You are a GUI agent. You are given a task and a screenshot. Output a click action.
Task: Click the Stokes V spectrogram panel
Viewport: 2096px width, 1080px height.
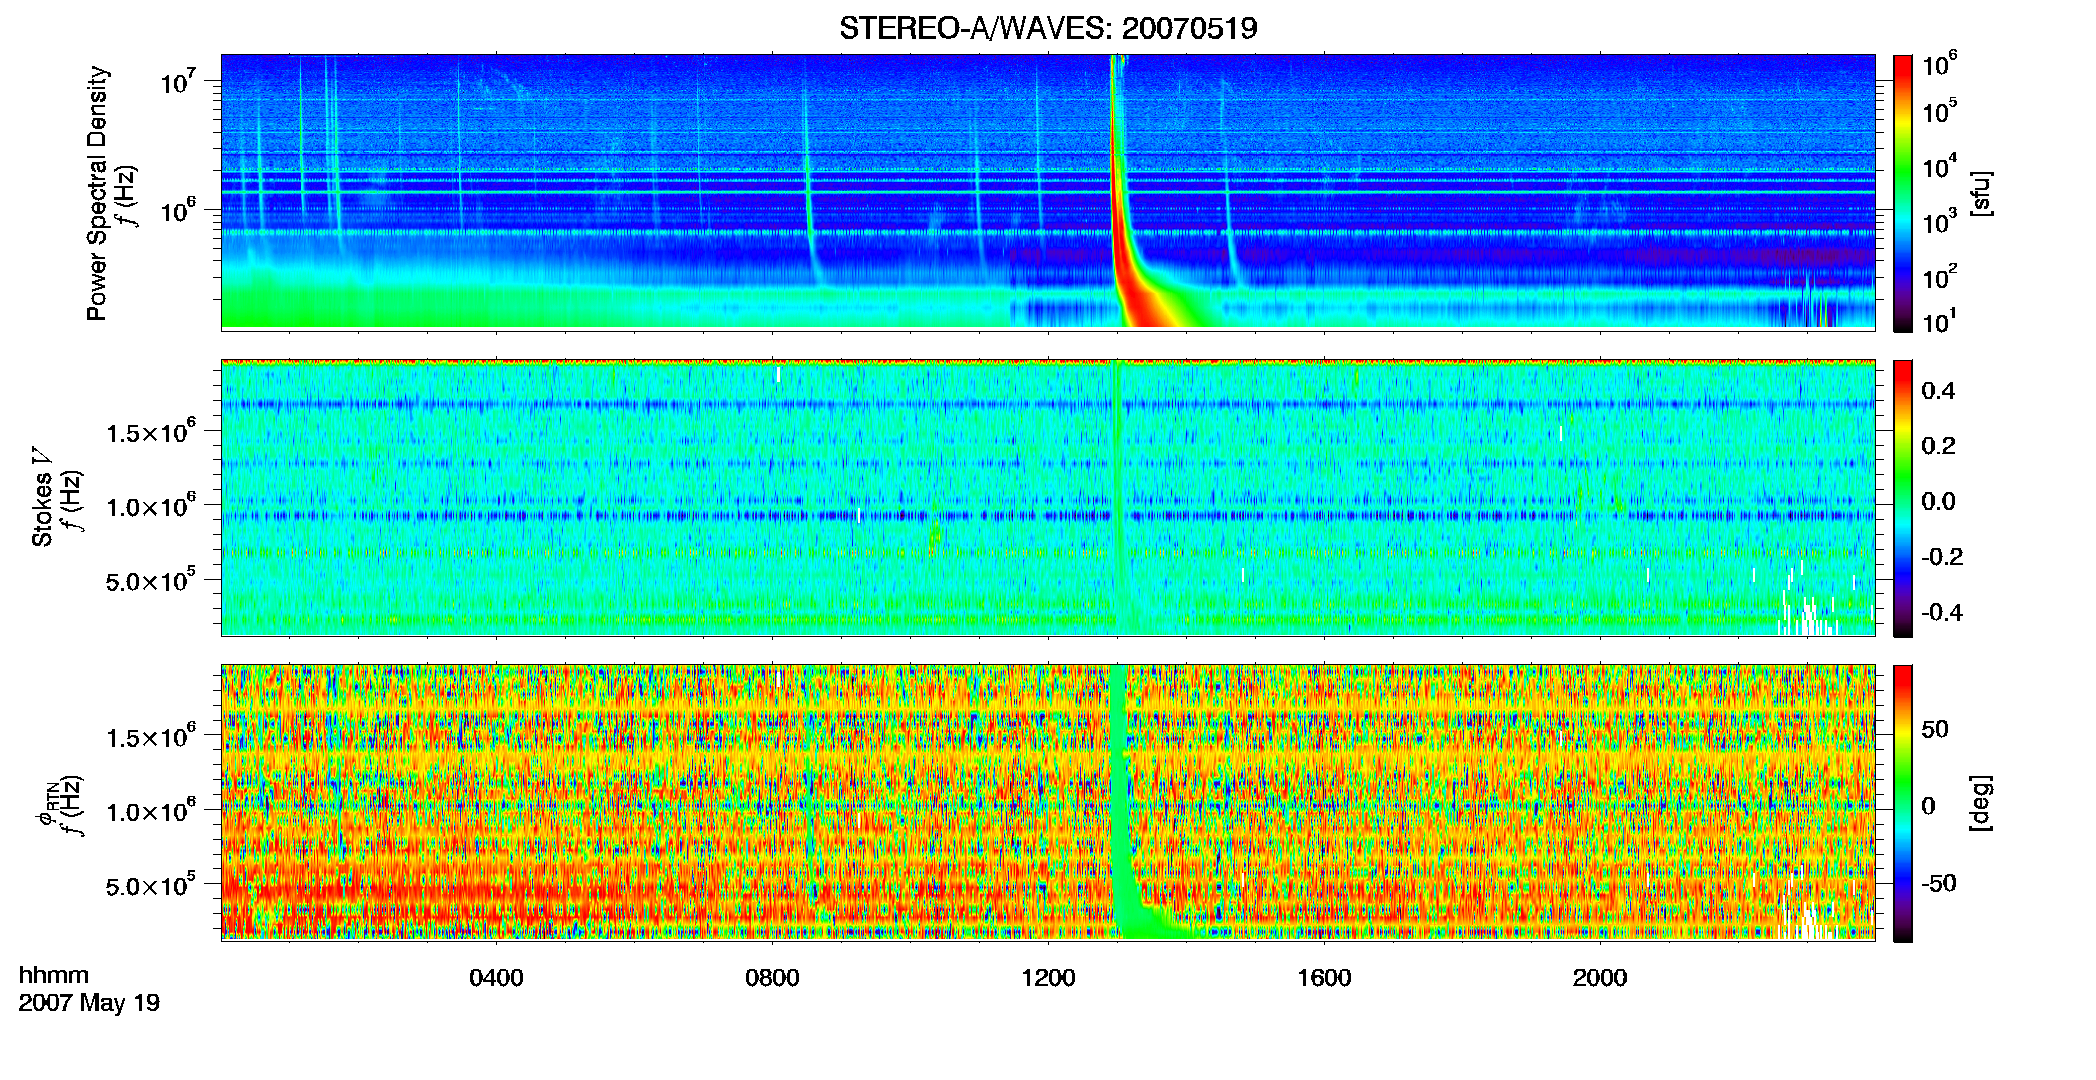(x=1048, y=498)
